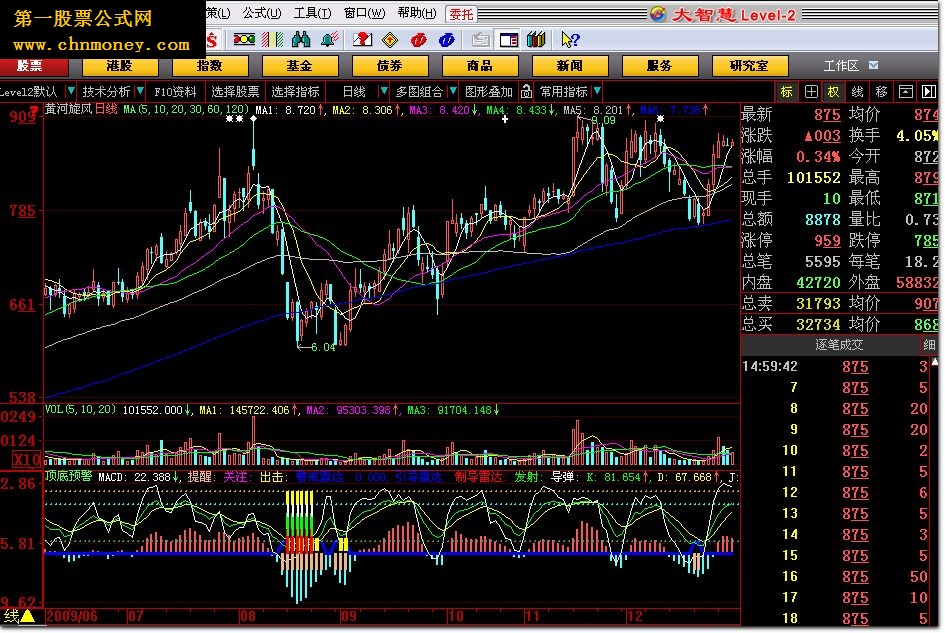Expand the Level2默认 dropdown arrow
Screen dimensions: 945x633
[x=71, y=91]
